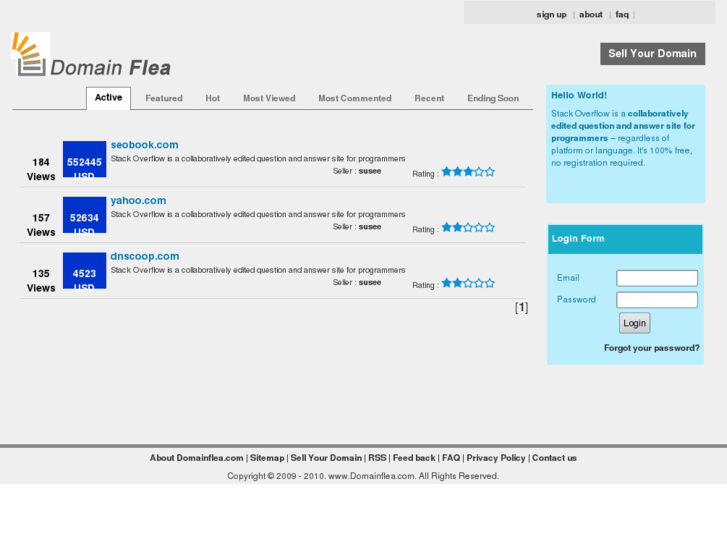Open the Hot tab
This screenshot has width=727, height=545.
pyautogui.click(x=213, y=98)
